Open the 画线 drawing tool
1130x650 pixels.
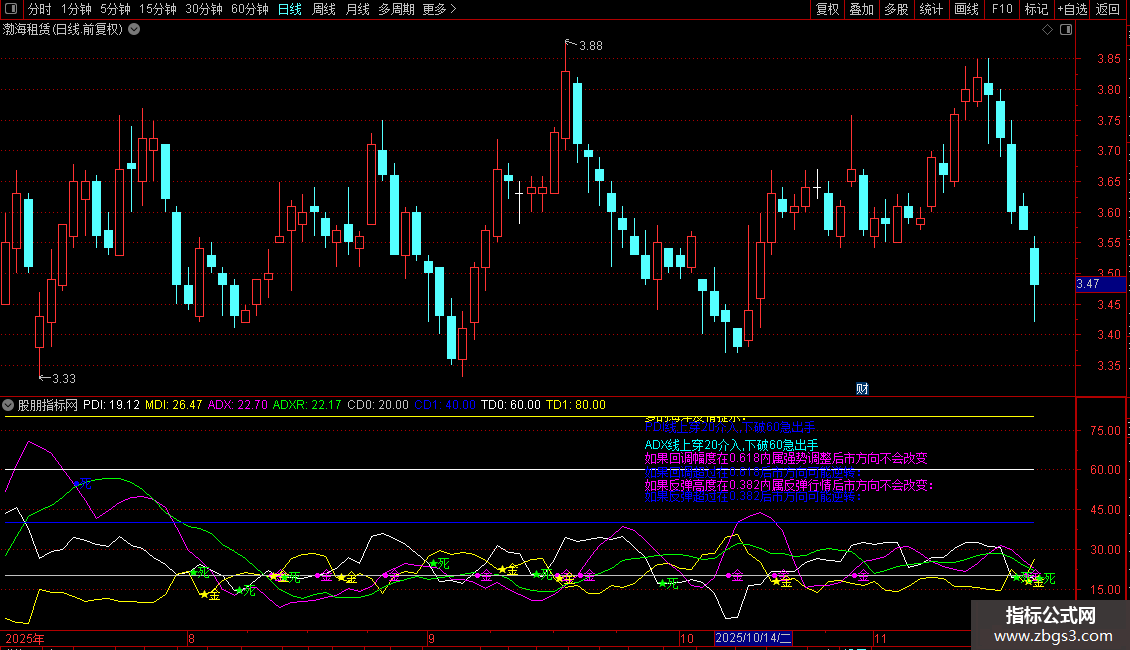coord(966,10)
